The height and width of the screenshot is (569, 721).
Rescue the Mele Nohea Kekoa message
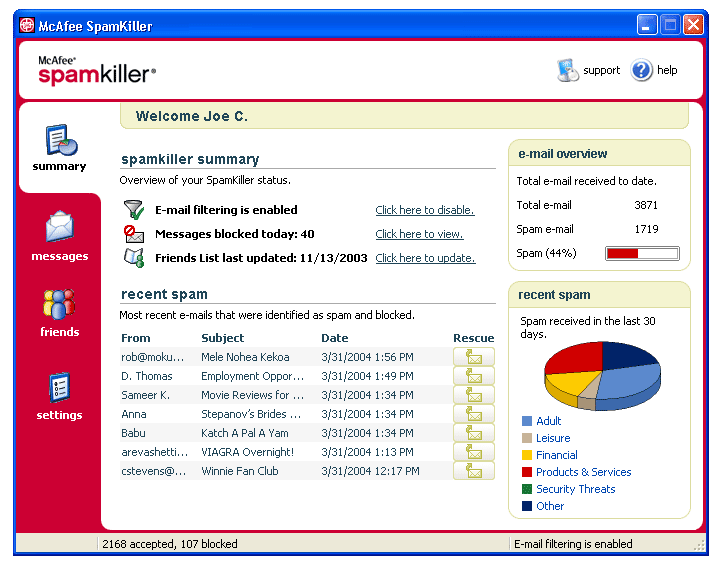474,357
